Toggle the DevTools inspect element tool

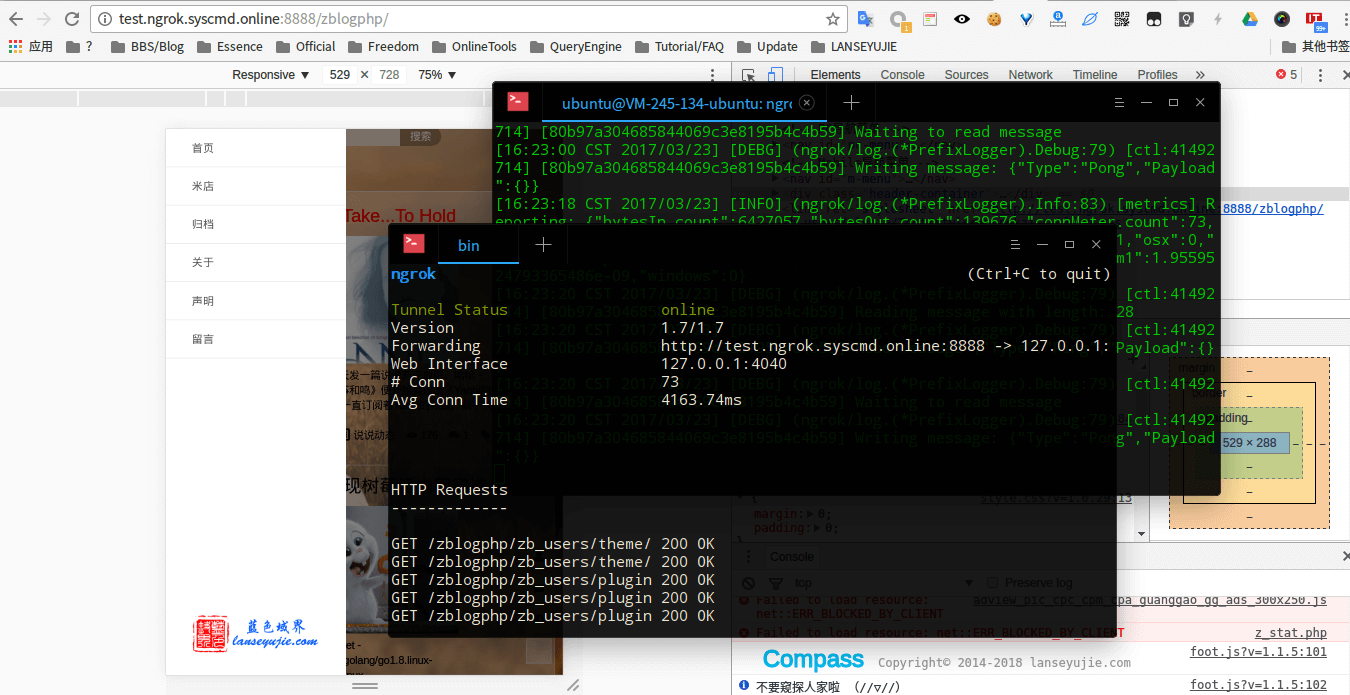click(x=749, y=75)
